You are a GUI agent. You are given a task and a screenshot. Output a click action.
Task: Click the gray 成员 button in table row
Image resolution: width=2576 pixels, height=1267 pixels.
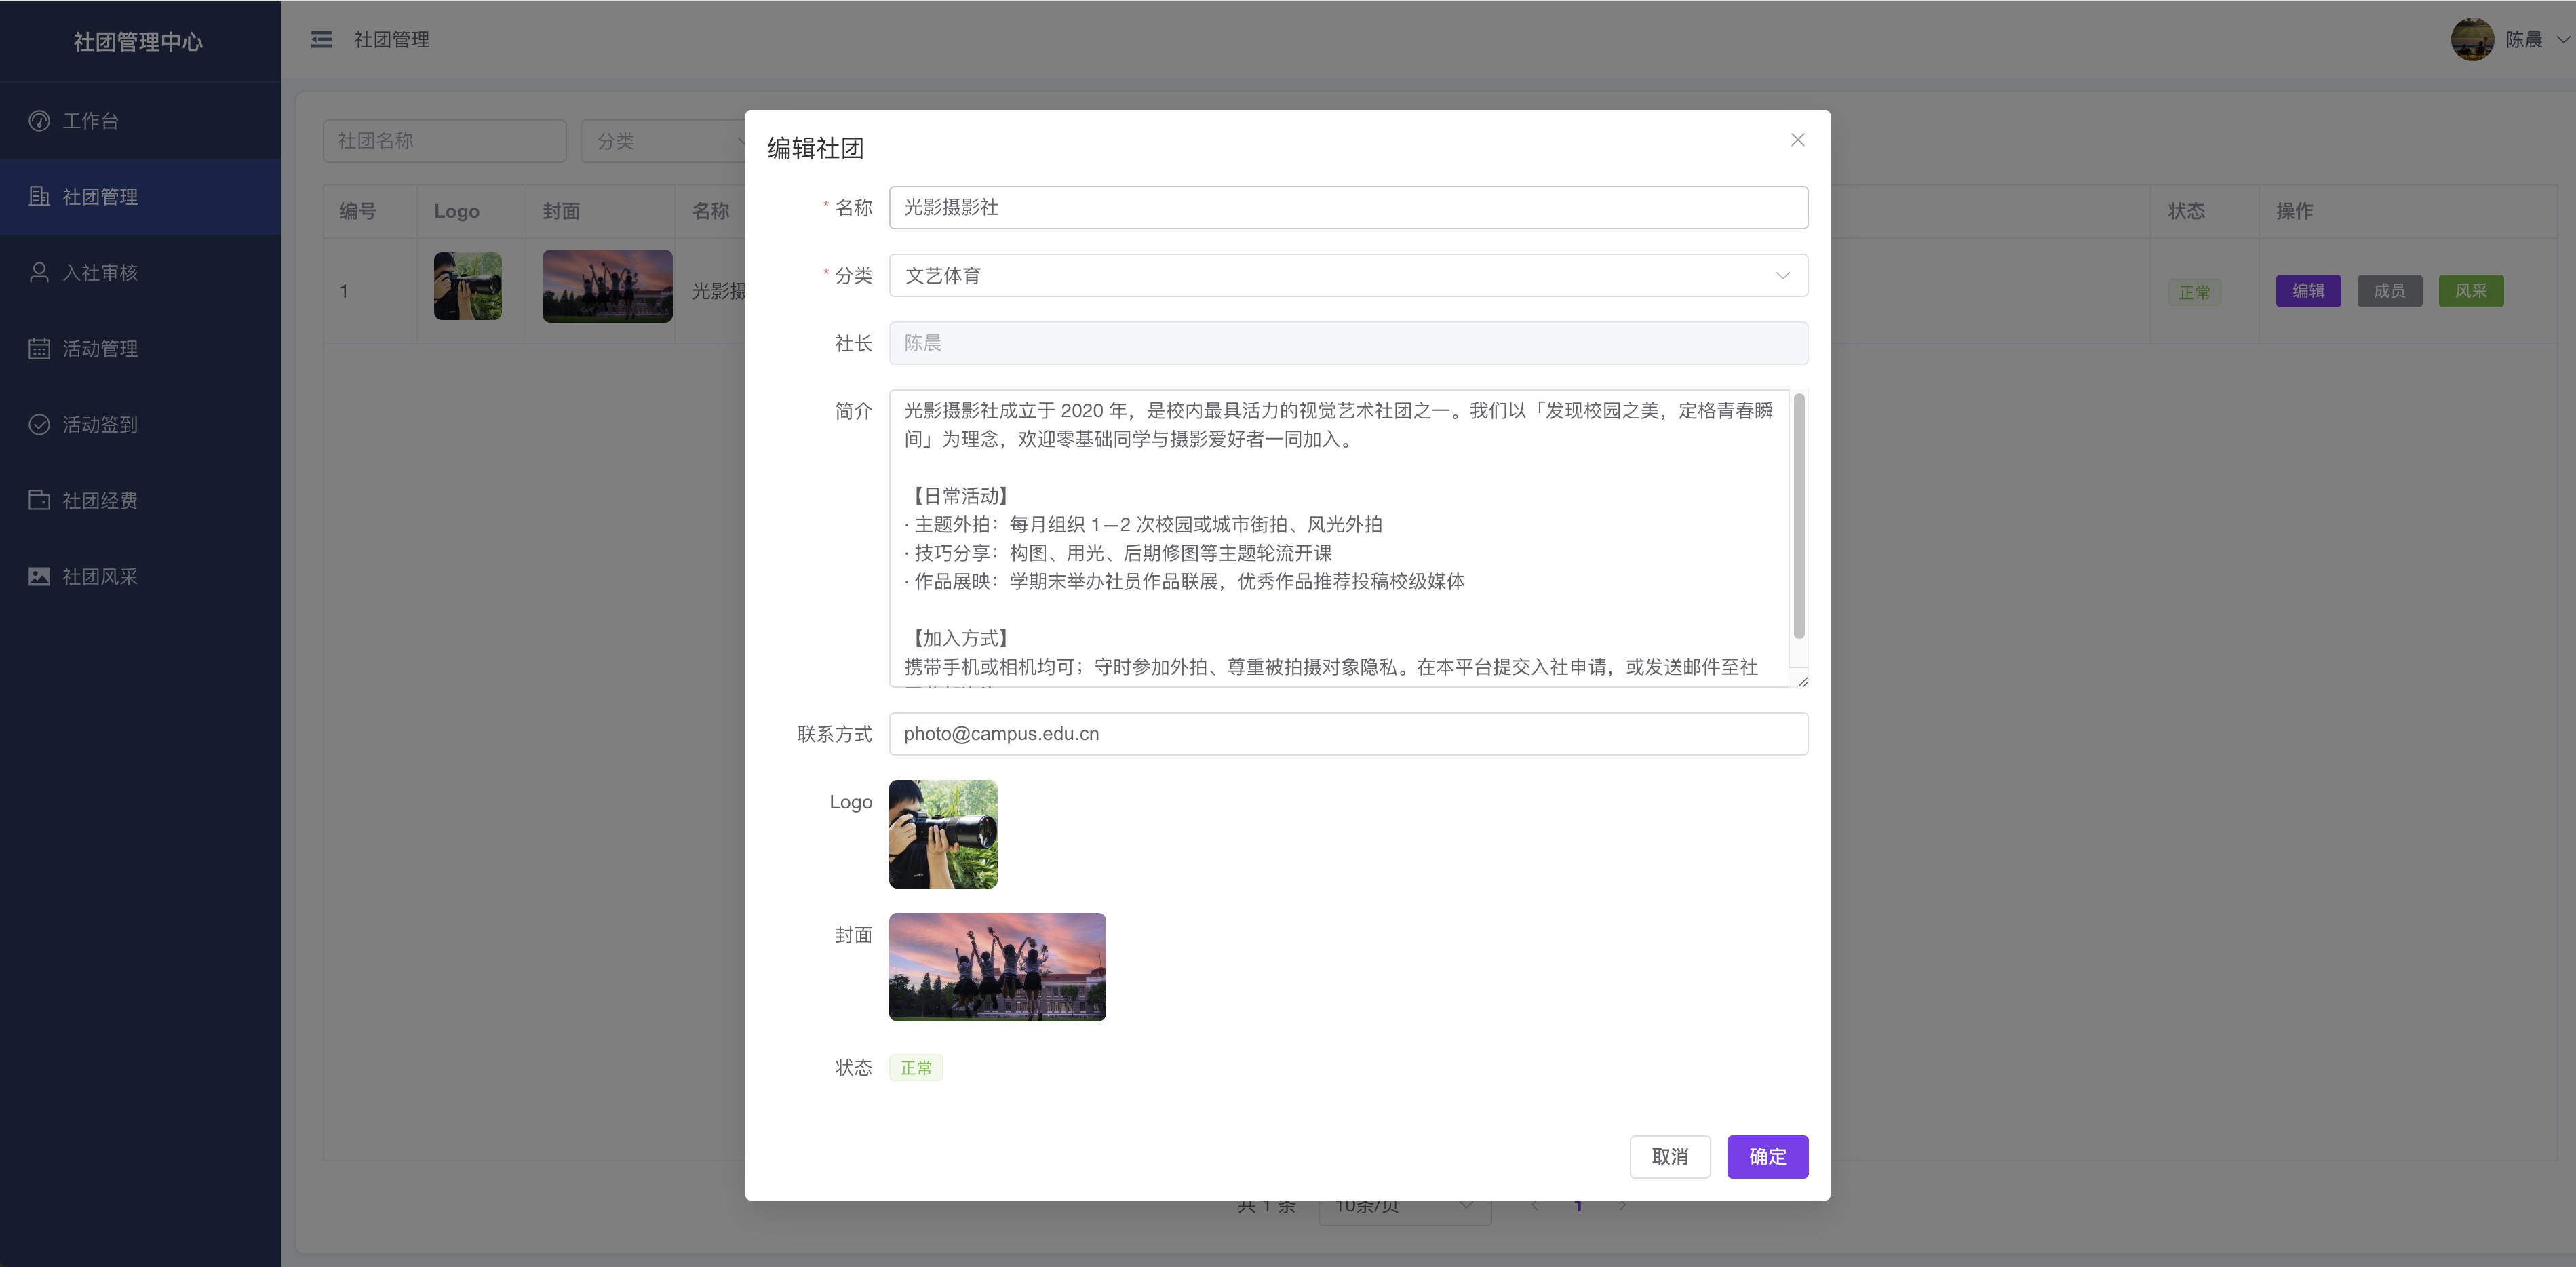tap(2389, 291)
